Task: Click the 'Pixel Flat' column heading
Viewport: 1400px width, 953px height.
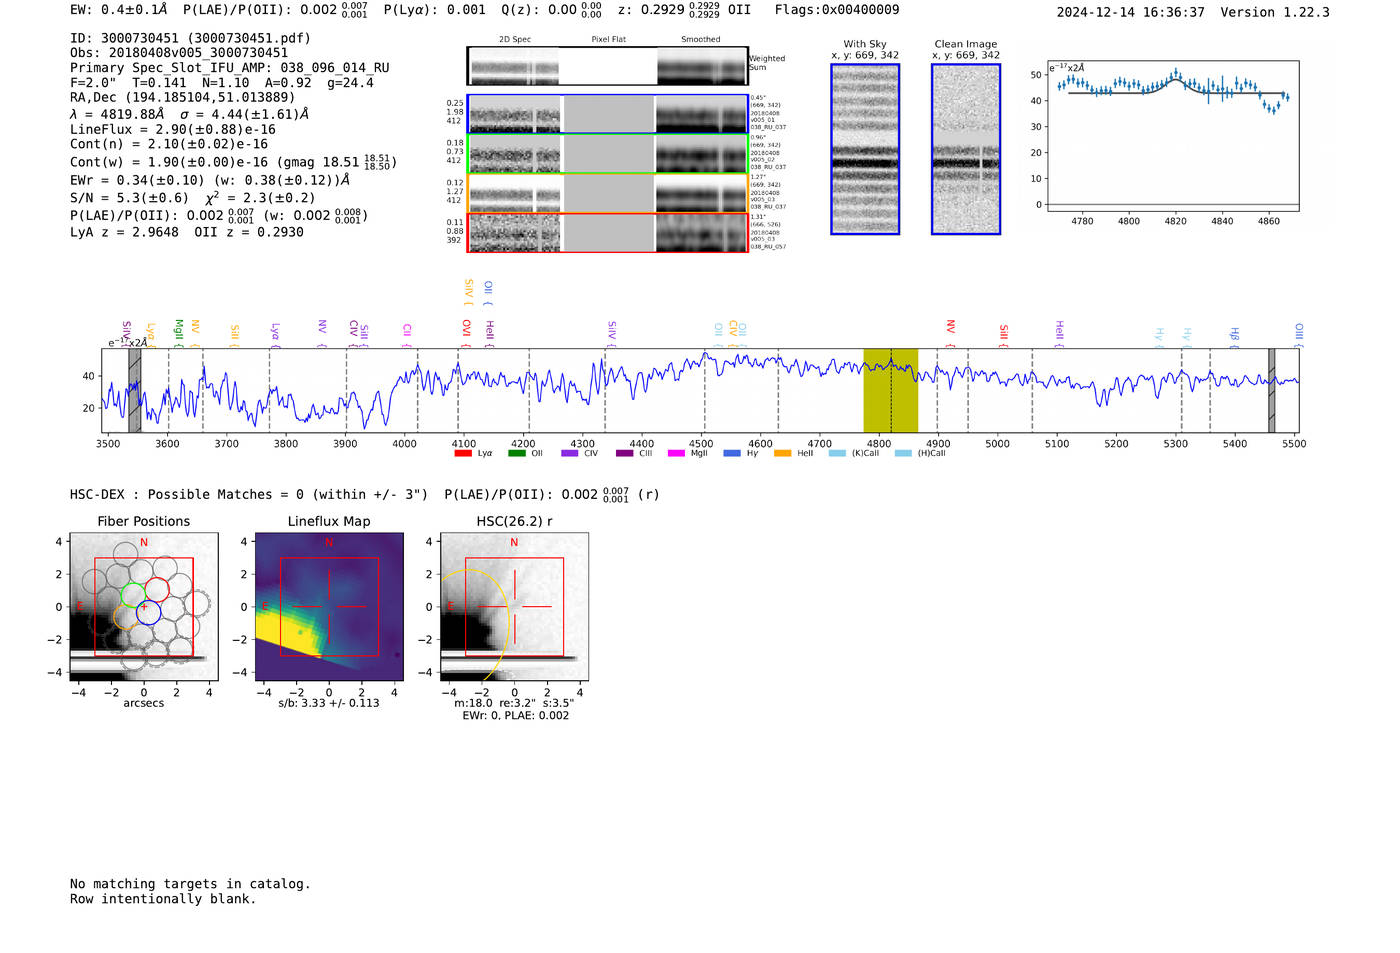Action: tap(608, 39)
